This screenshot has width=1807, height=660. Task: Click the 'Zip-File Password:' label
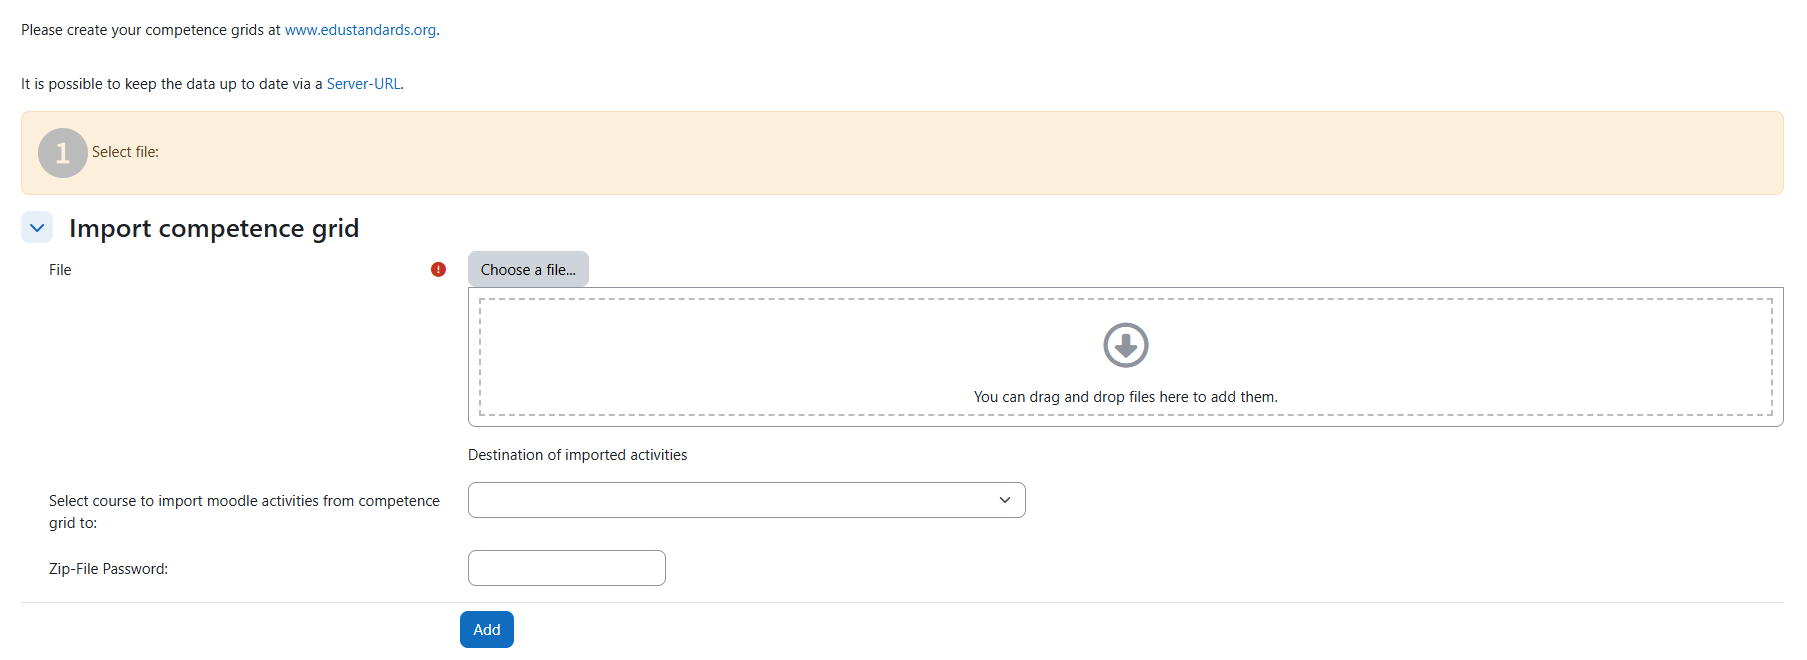(108, 569)
